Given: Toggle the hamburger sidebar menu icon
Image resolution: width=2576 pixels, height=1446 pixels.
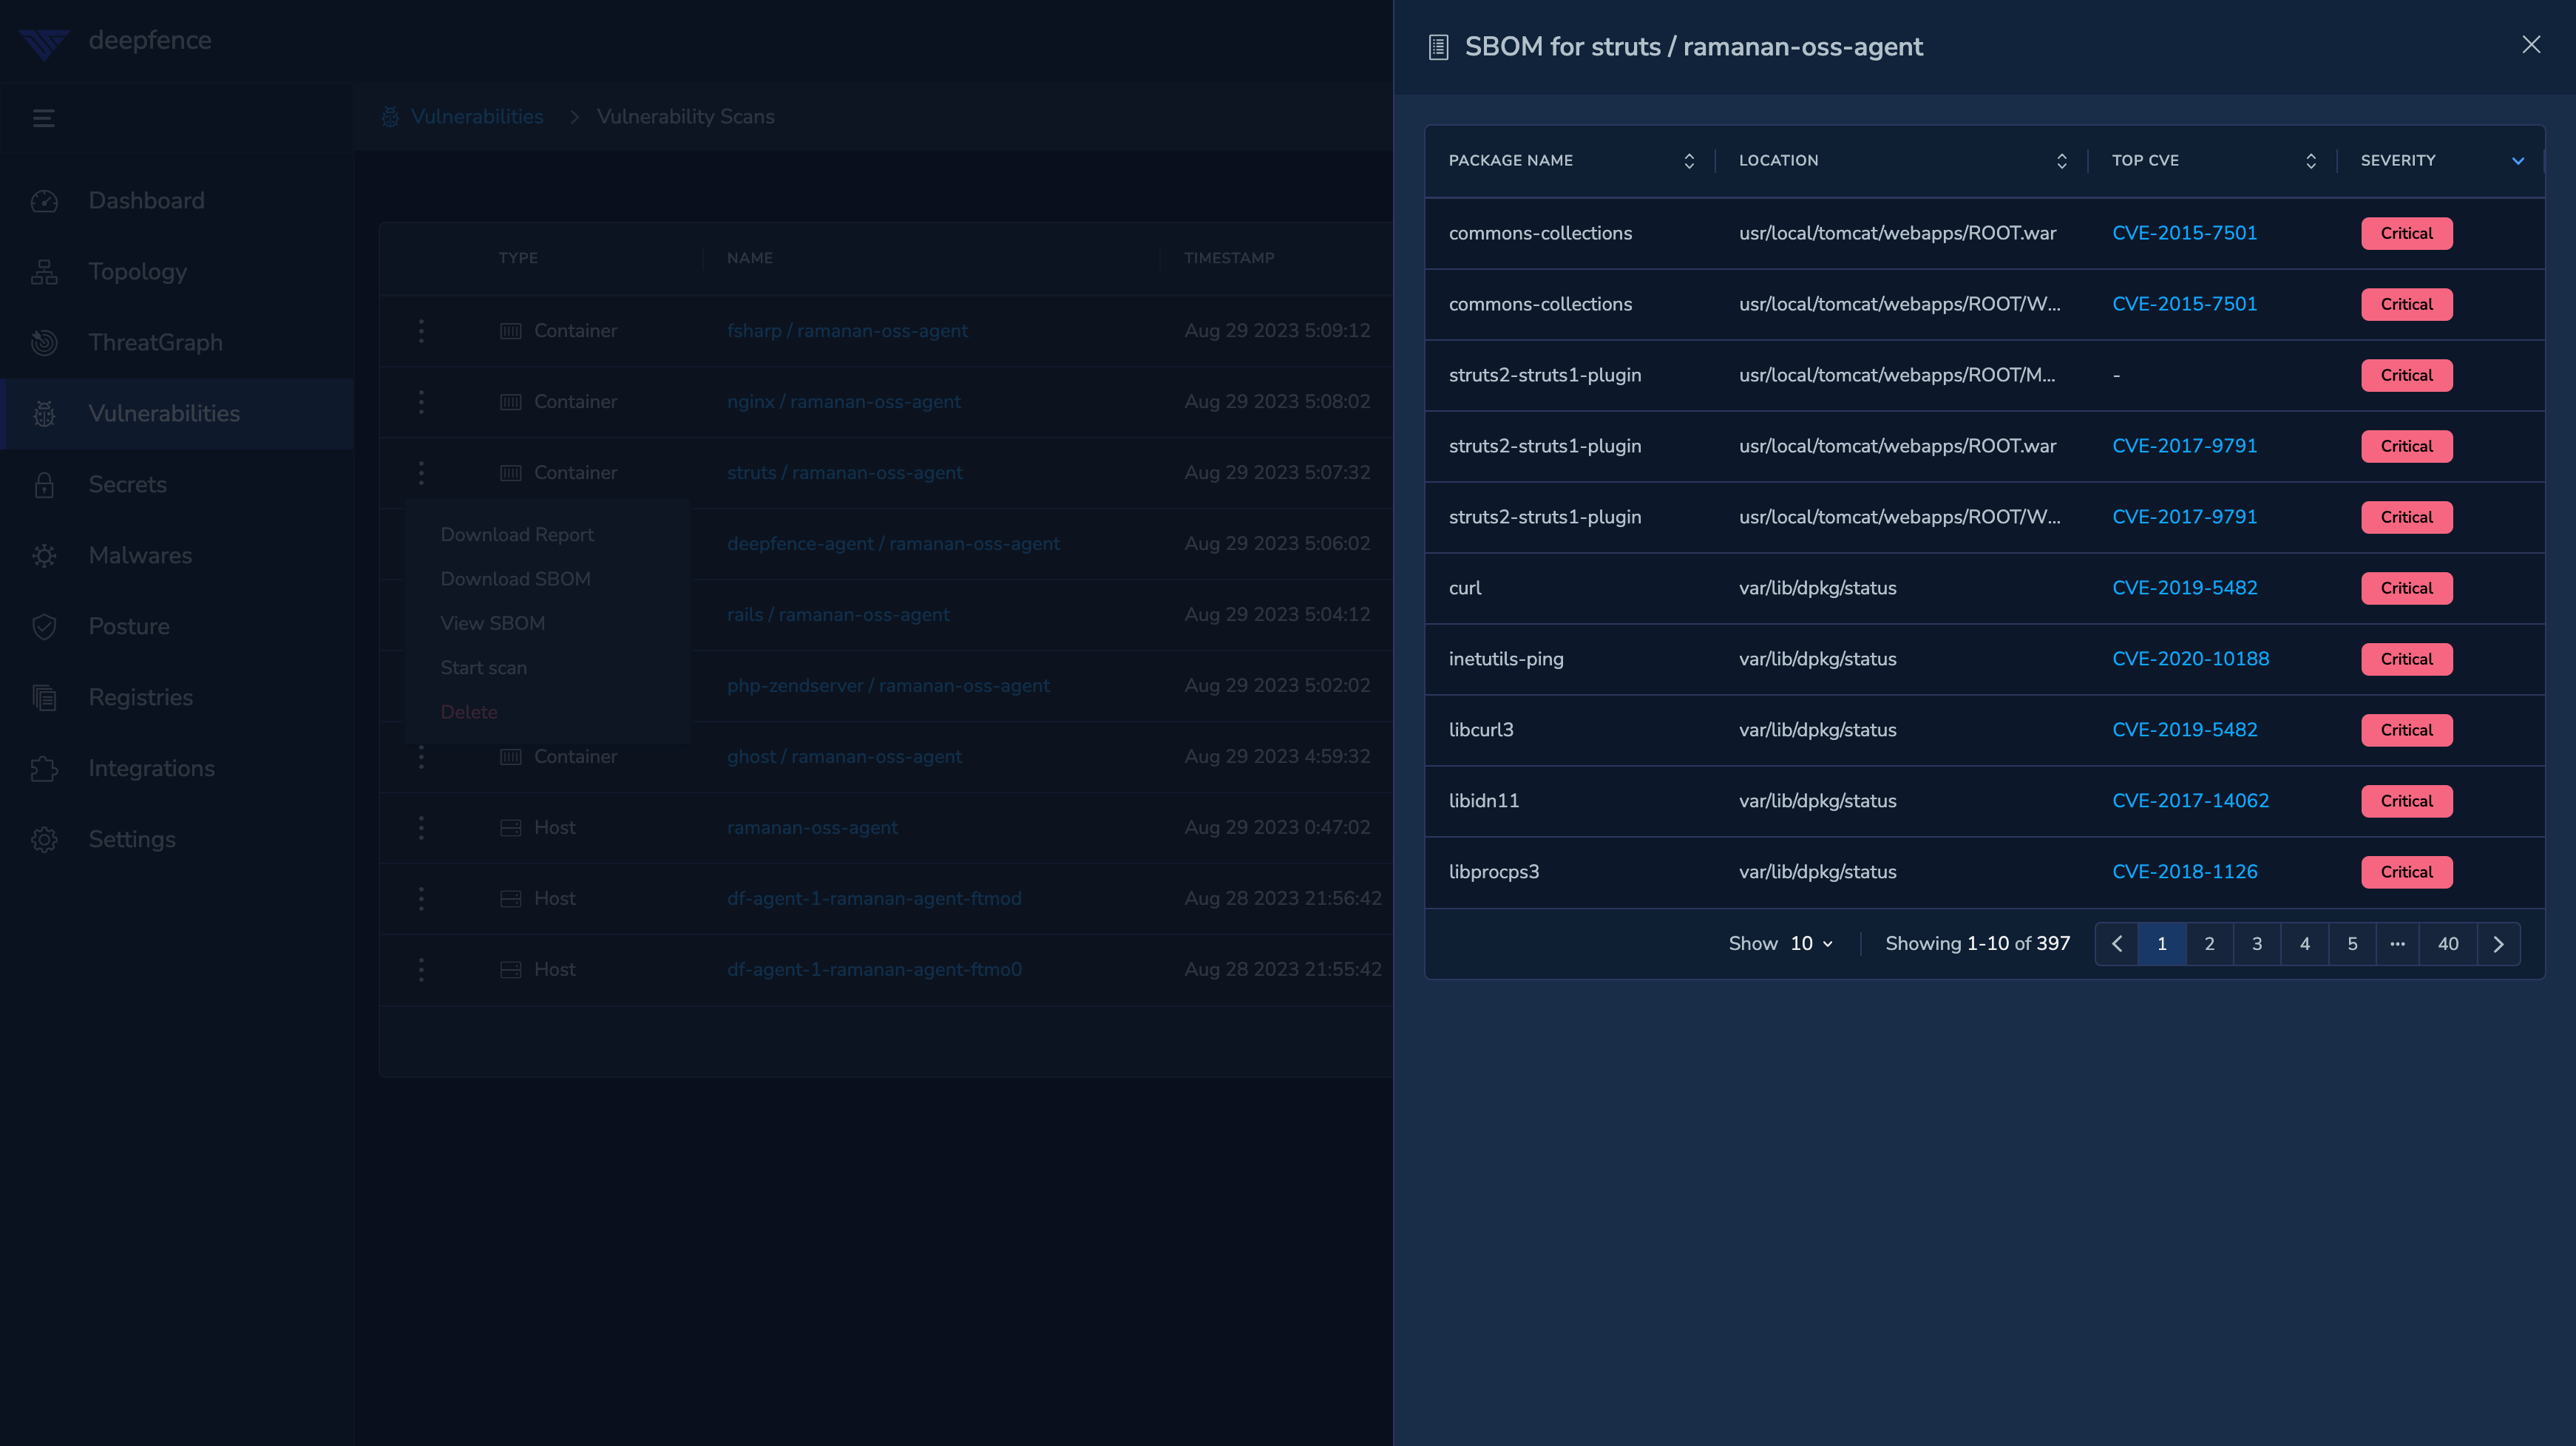Looking at the screenshot, I should pyautogui.click(x=43, y=118).
